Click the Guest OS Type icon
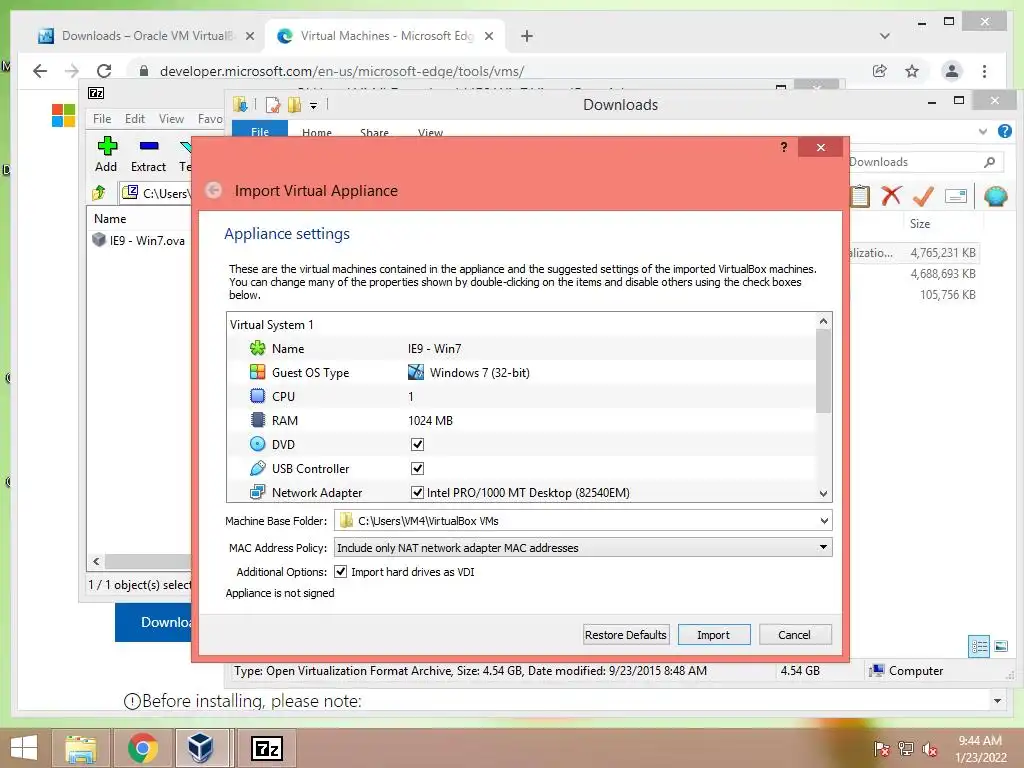Viewport: 1024px width, 768px height. tap(257, 372)
